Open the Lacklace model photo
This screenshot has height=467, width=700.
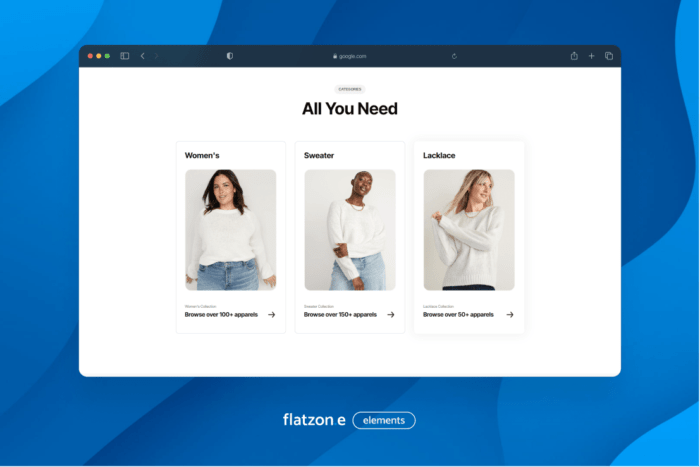click(x=469, y=229)
